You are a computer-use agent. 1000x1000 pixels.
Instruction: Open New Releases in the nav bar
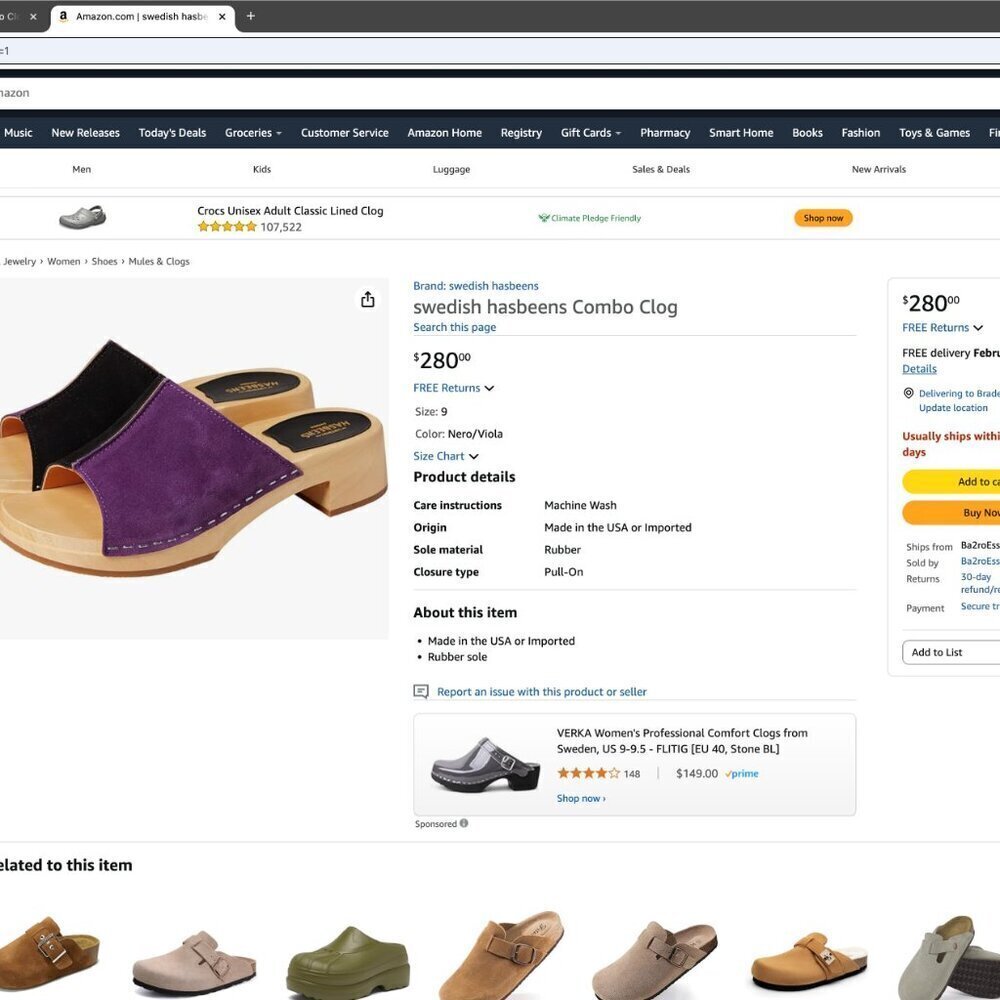(85, 133)
